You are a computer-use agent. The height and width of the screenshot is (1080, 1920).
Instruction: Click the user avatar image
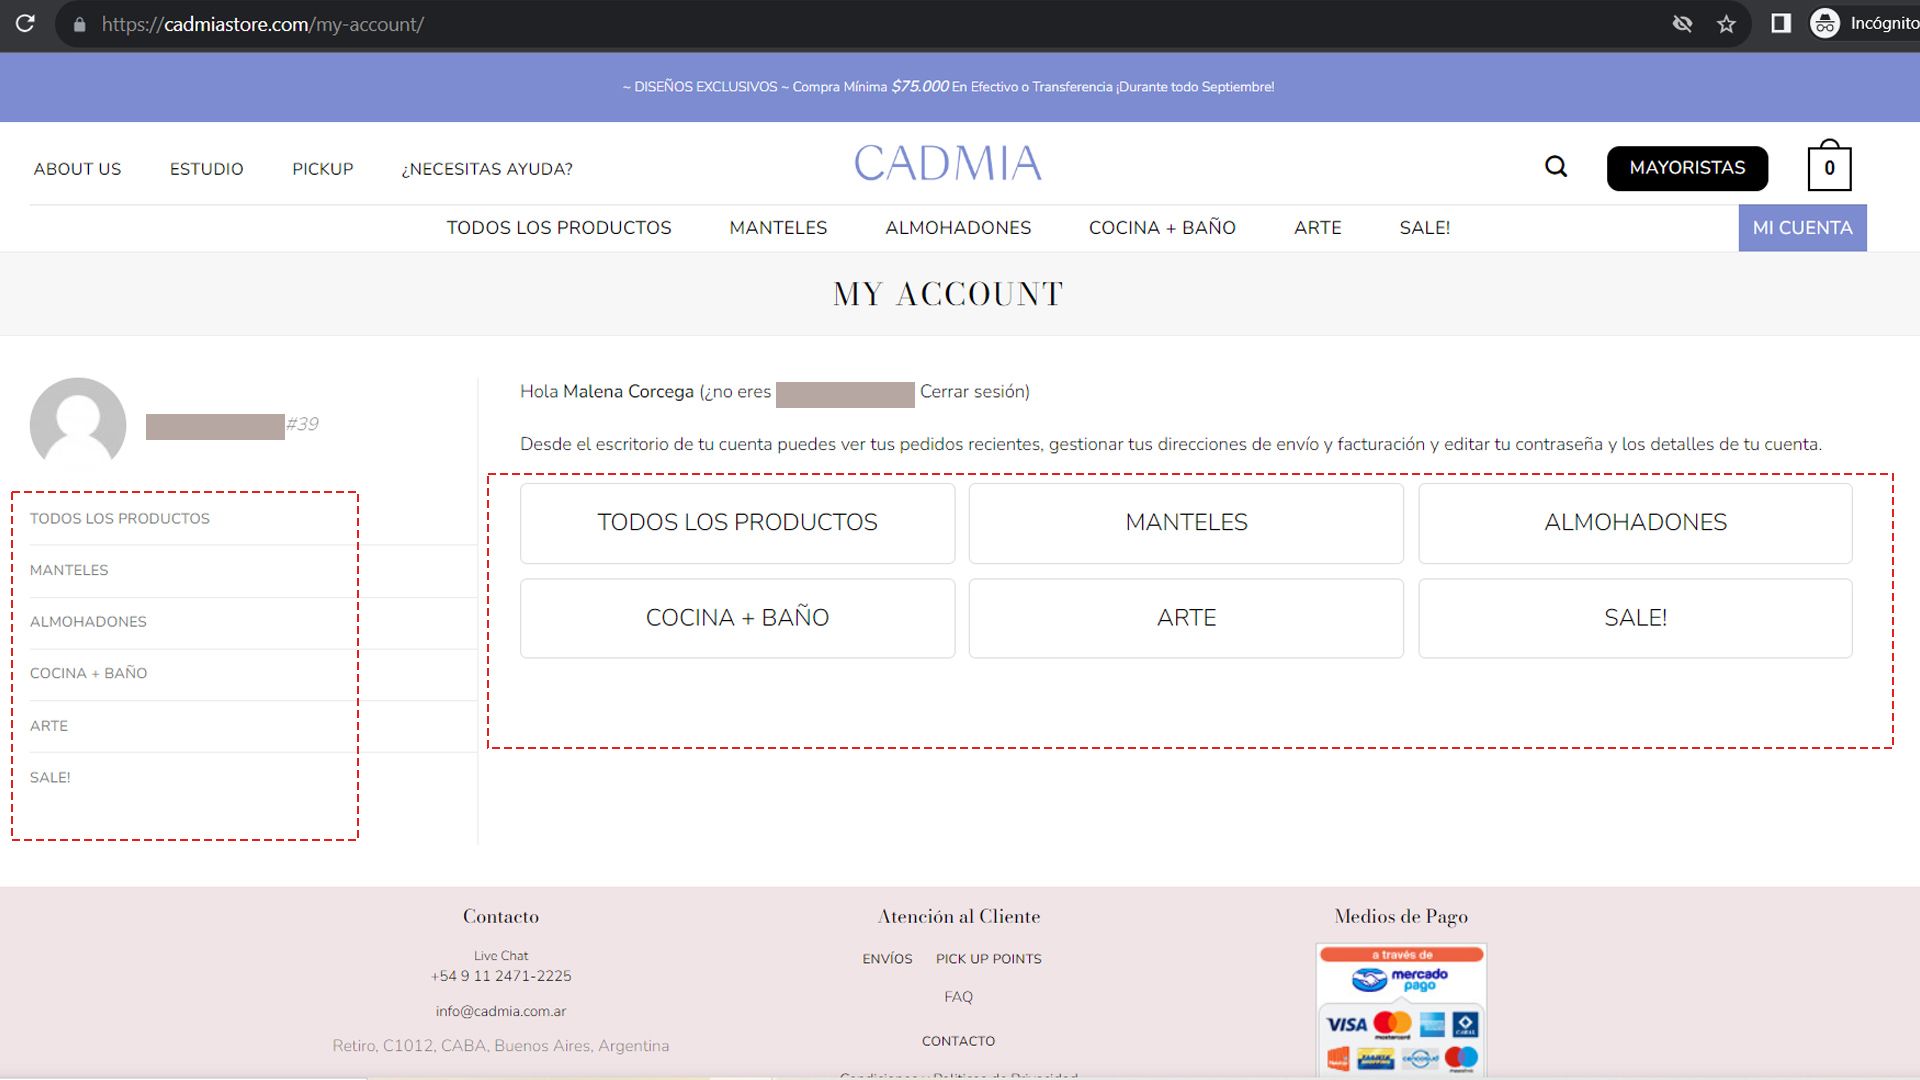coord(78,424)
